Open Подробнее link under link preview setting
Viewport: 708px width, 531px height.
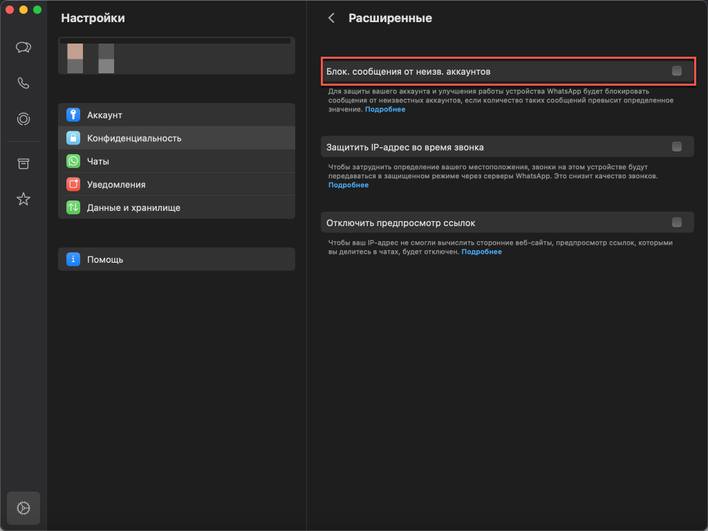pos(481,252)
